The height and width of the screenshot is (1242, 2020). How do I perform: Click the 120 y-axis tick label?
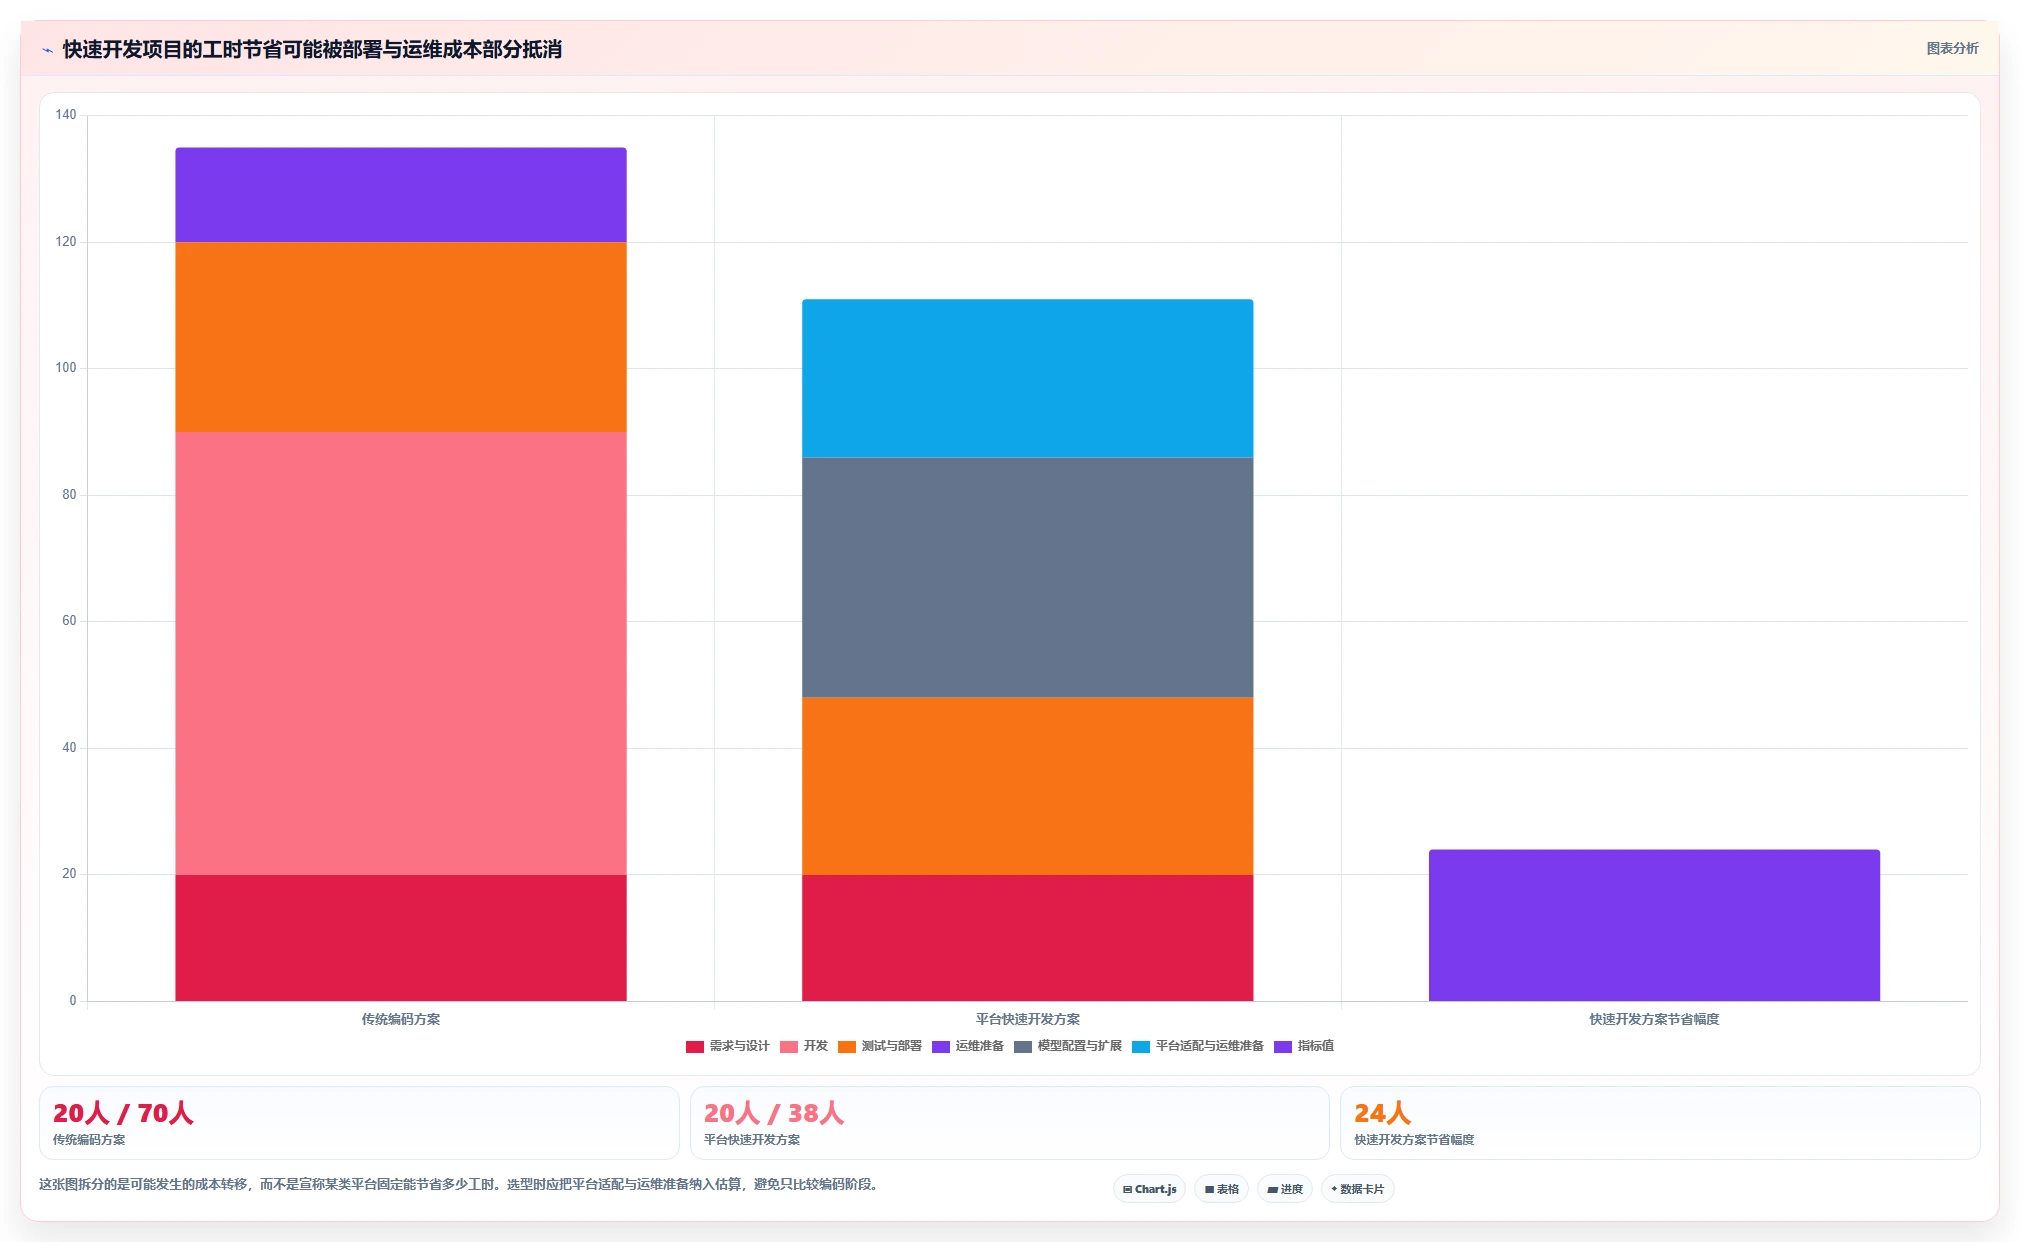(x=66, y=242)
